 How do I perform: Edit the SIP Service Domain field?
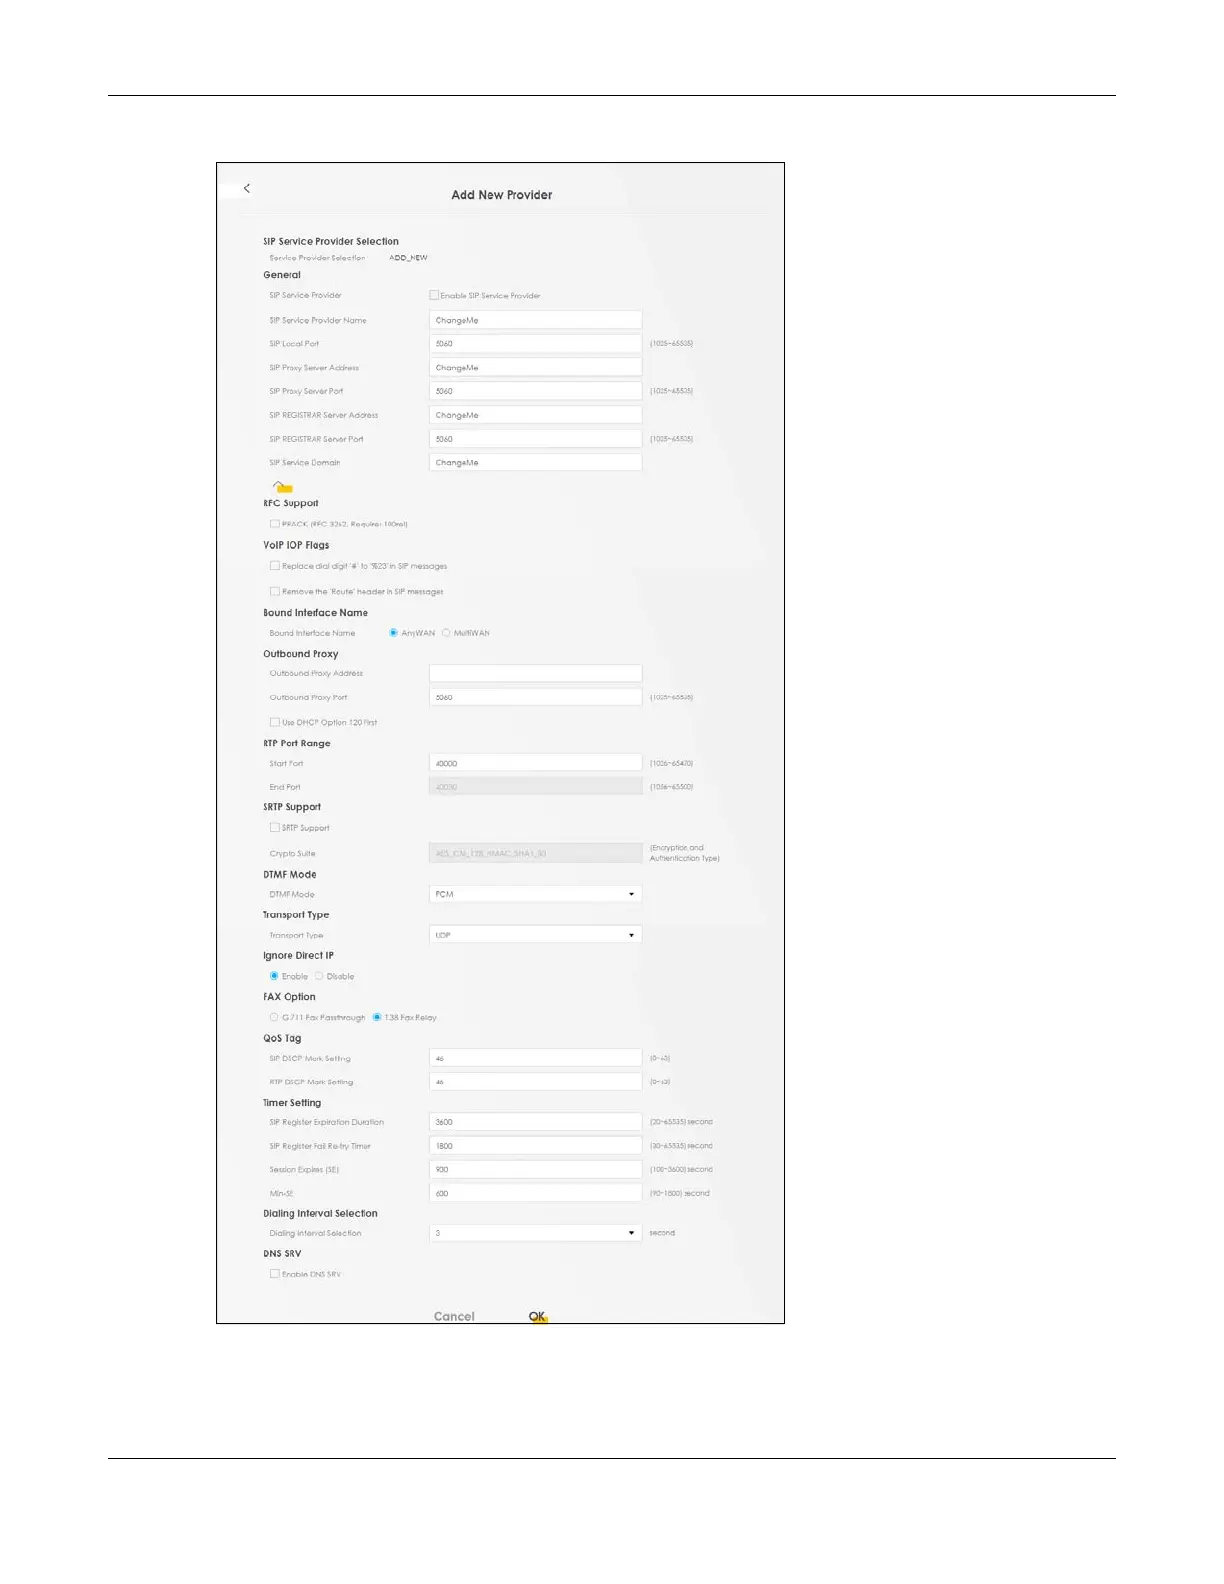click(x=535, y=462)
